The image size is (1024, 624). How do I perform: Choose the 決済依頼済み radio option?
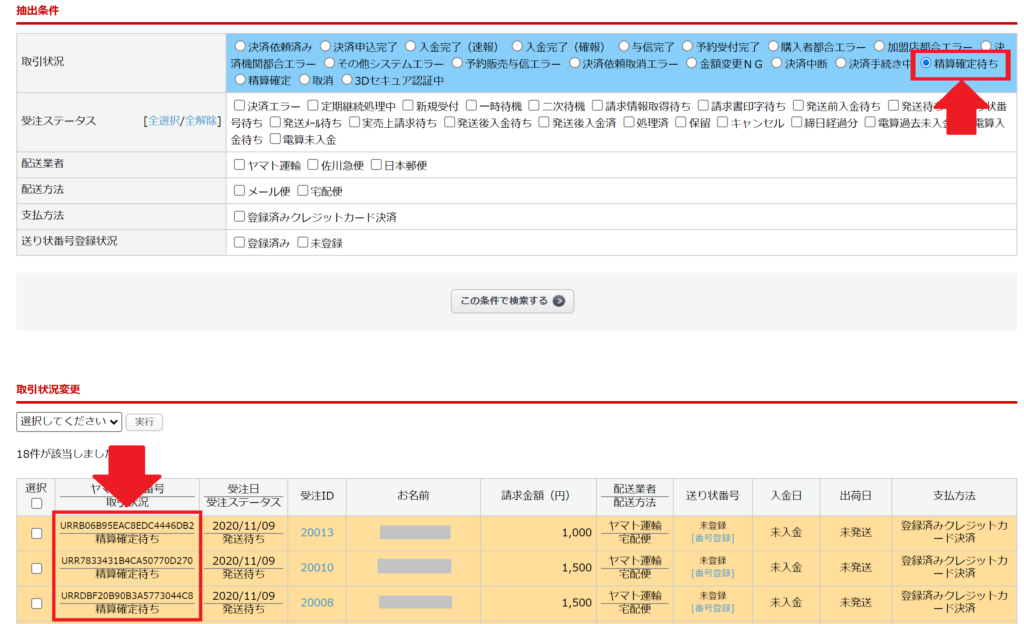[x=240, y=46]
